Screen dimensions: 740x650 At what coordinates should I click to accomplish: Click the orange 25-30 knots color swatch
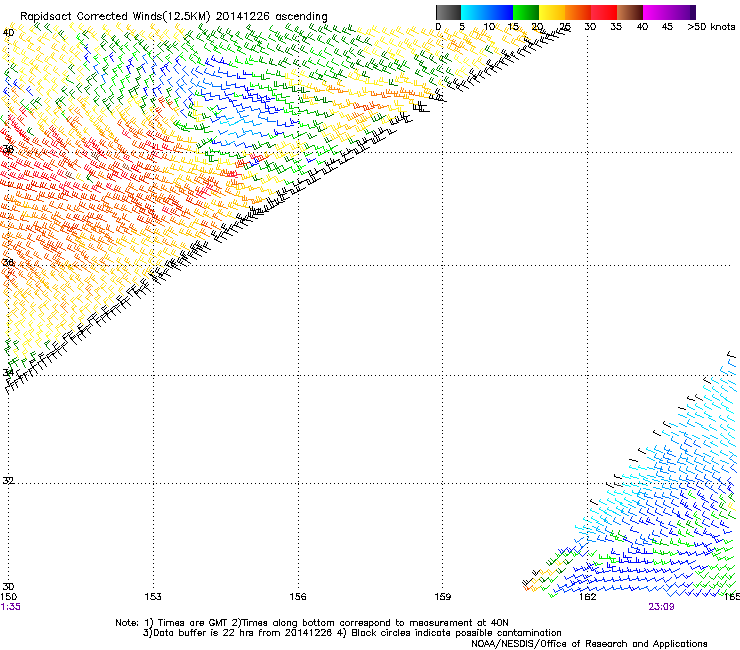point(578,12)
